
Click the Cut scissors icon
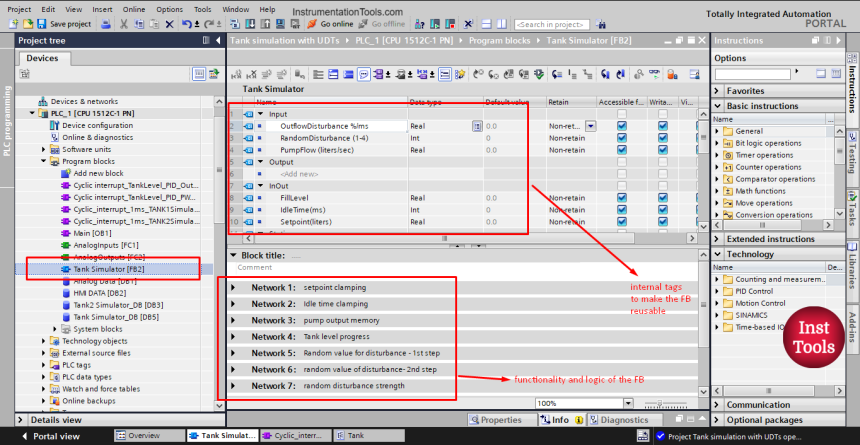124,24
